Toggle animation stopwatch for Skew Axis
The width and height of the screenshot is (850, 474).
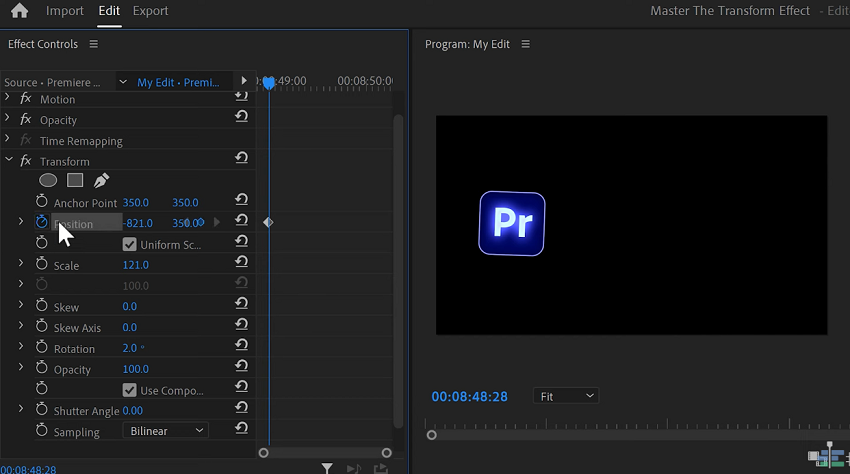(42, 326)
